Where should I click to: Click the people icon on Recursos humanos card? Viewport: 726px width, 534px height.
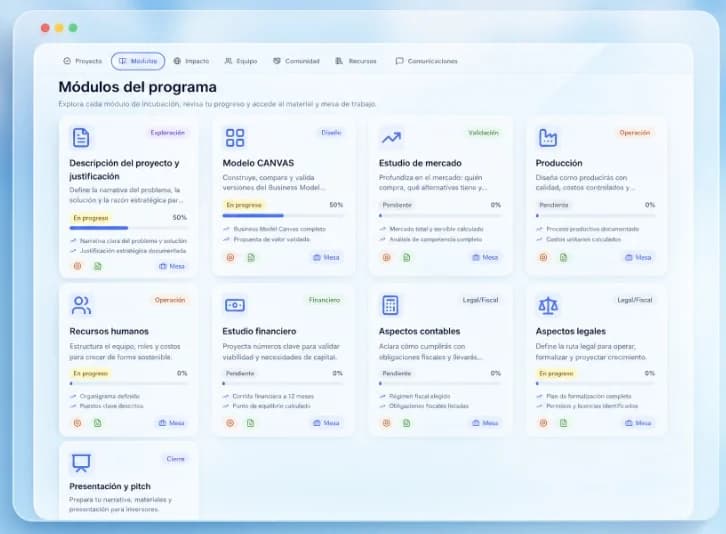click(x=81, y=305)
